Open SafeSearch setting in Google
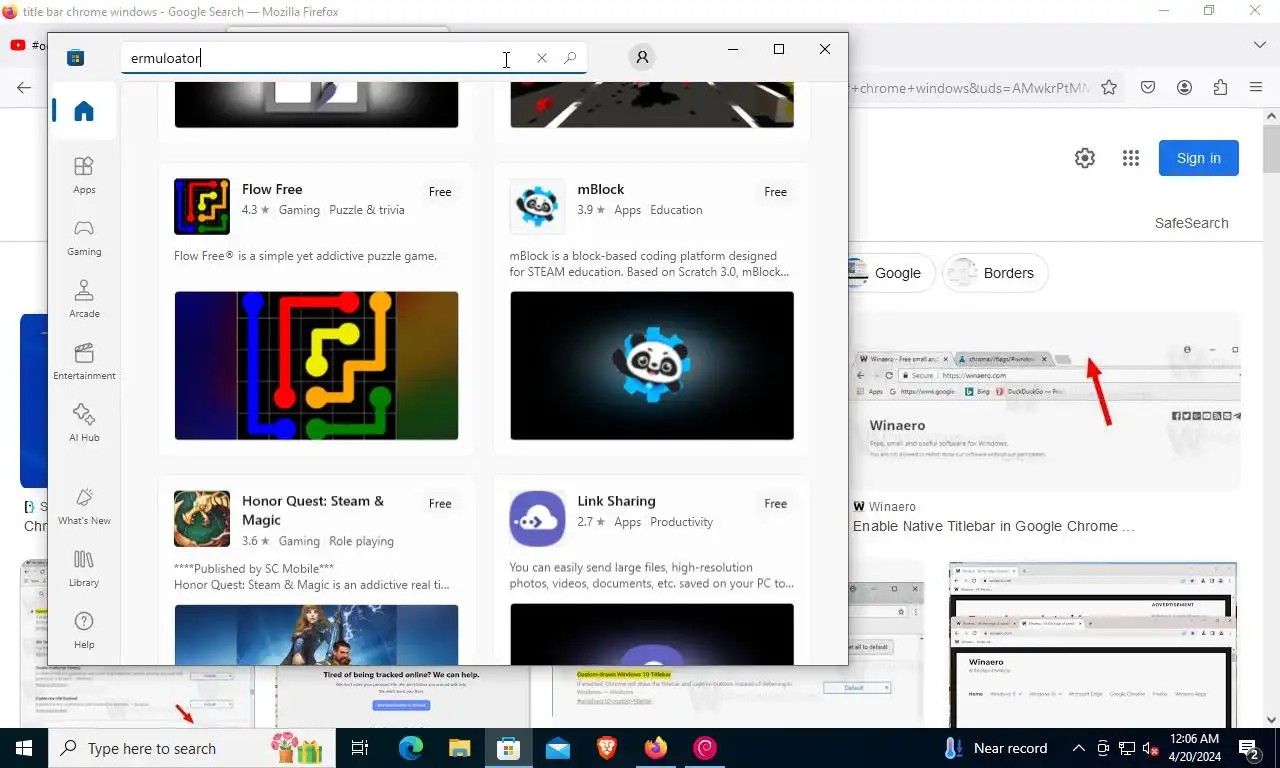 1191,223
